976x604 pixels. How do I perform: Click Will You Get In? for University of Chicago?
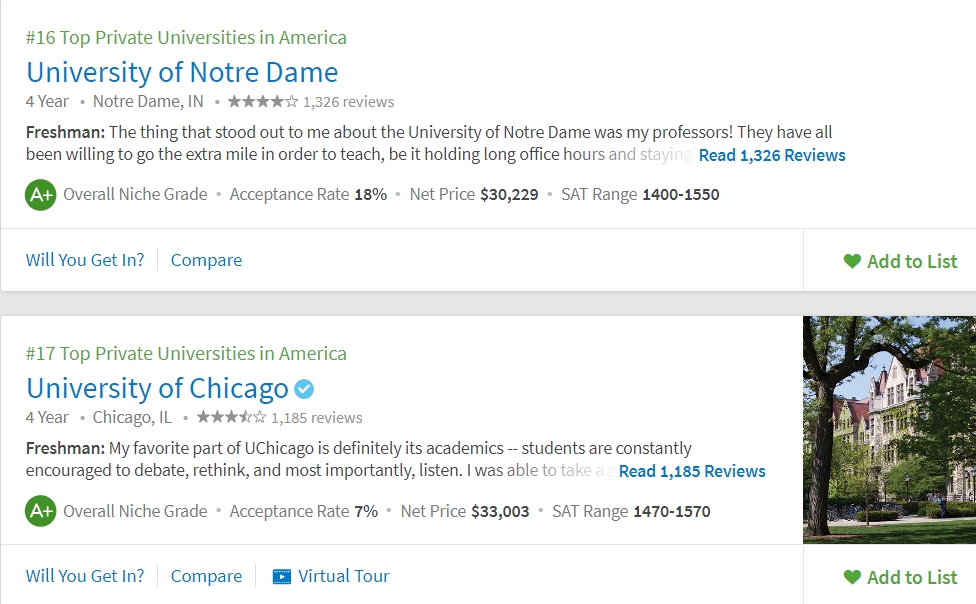click(x=85, y=576)
